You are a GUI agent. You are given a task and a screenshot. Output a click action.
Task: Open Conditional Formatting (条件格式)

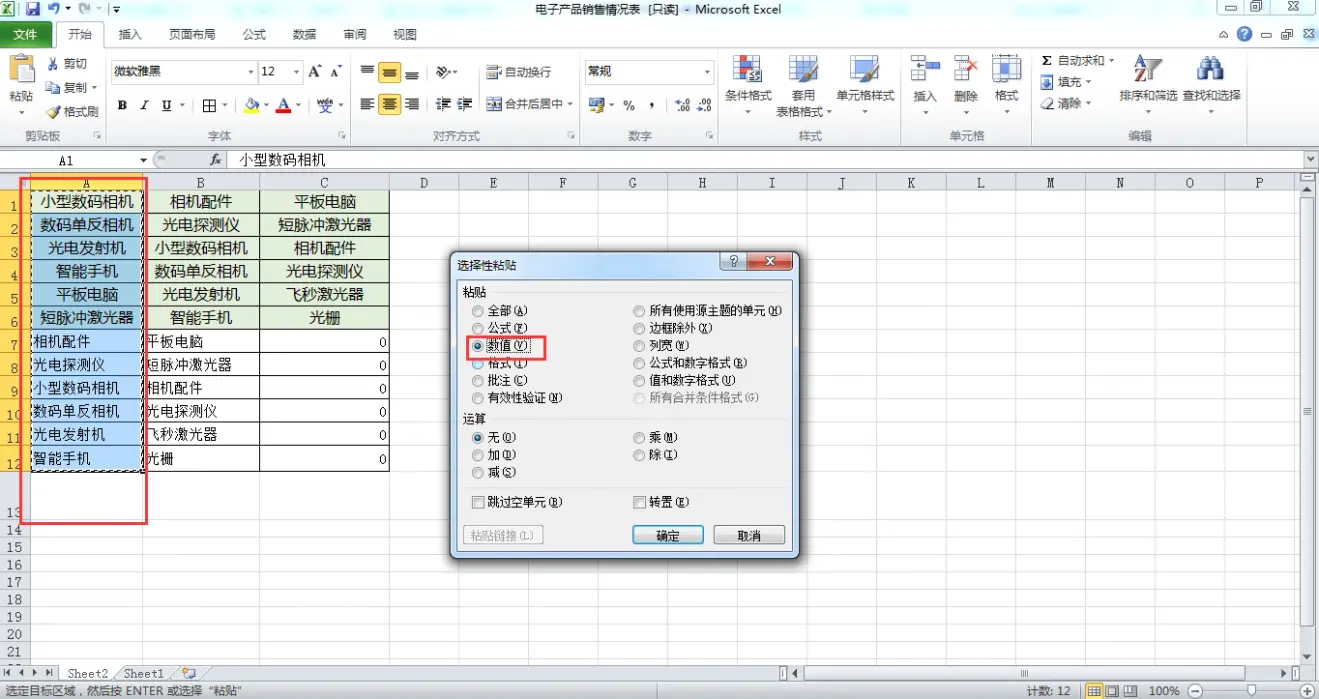coord(748,84)
